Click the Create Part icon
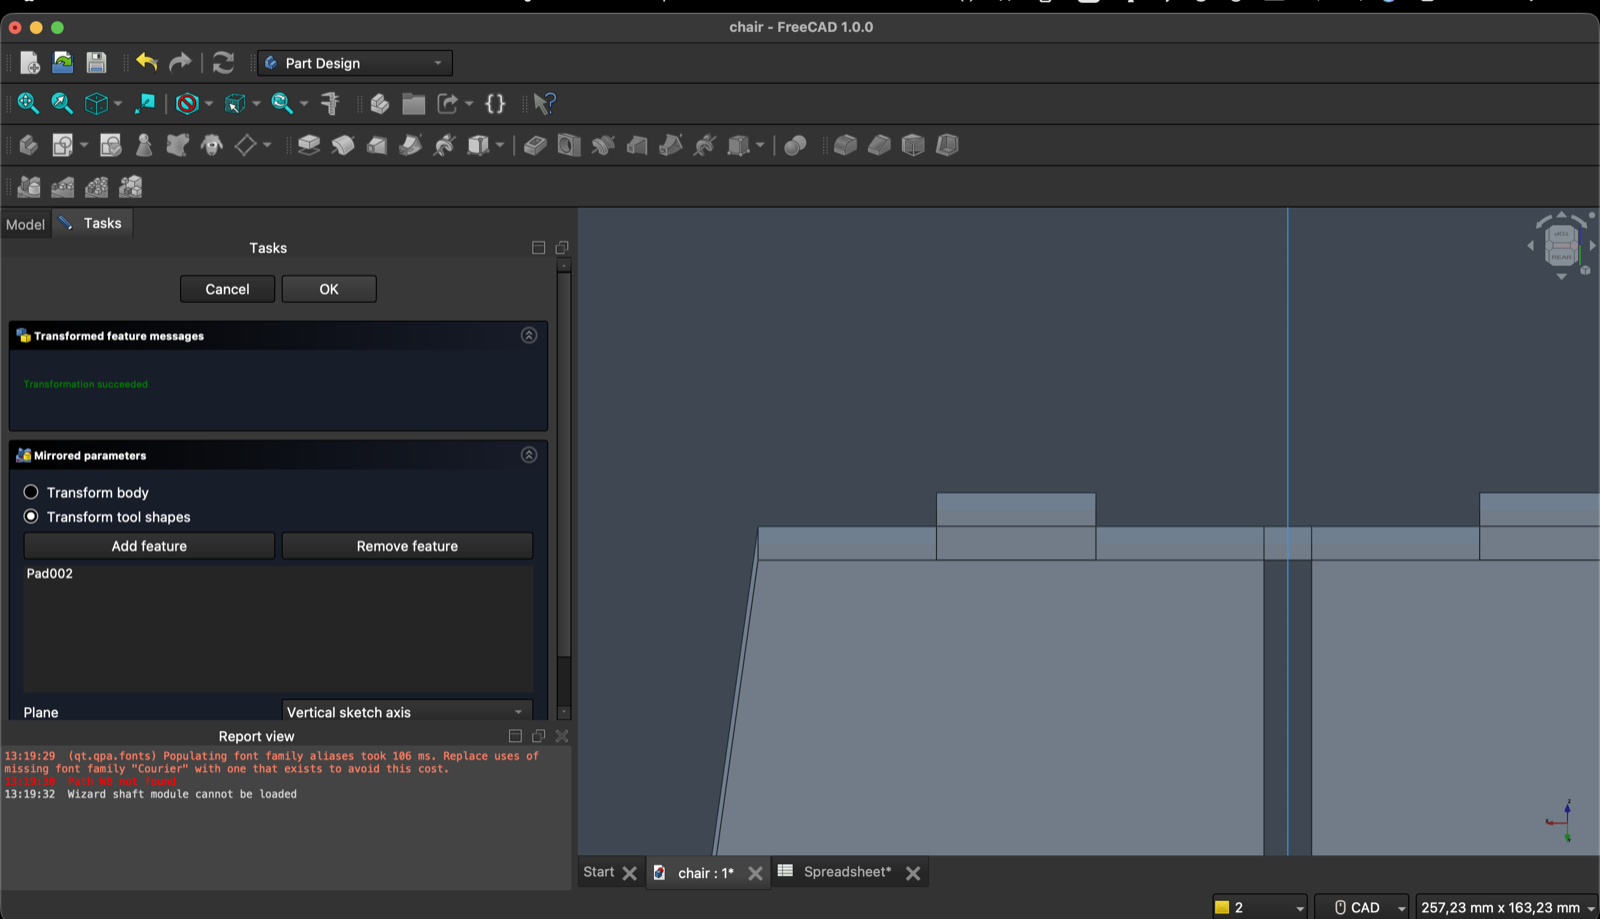This screenshot has height=919, width=1600. pyautogui.click(x=379, y=104)
